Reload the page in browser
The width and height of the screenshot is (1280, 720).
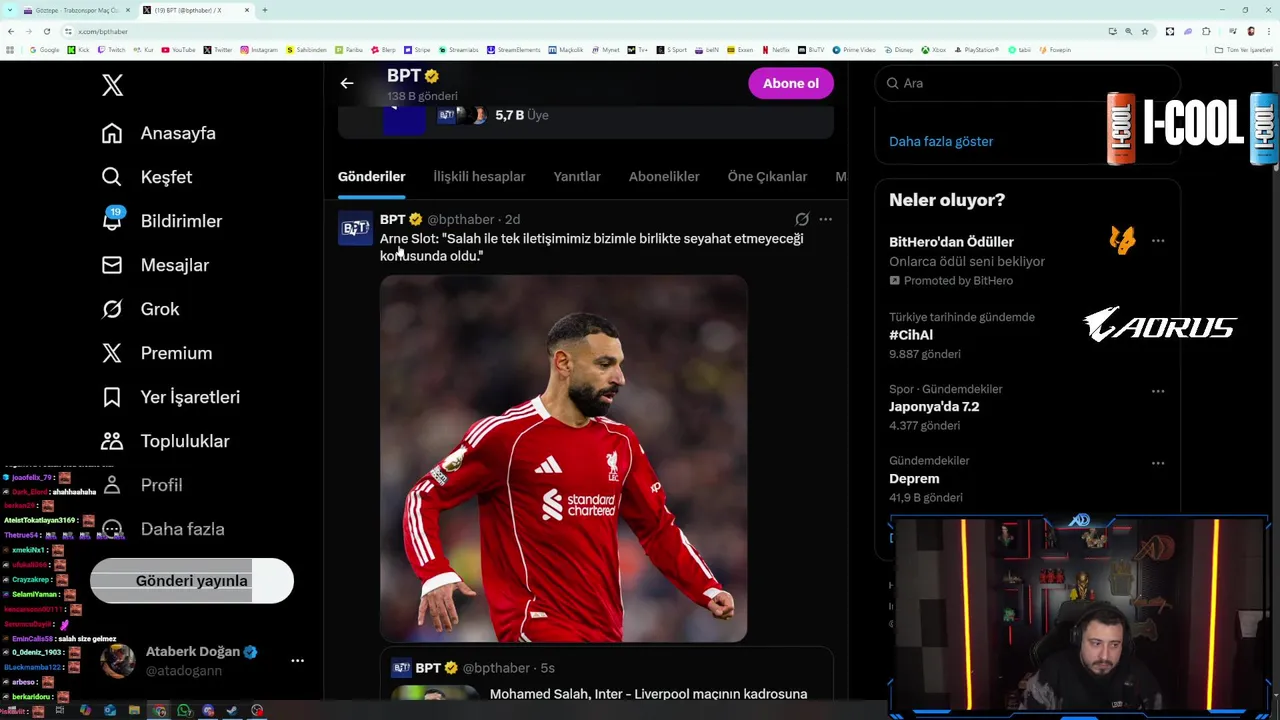click(46, 31)
